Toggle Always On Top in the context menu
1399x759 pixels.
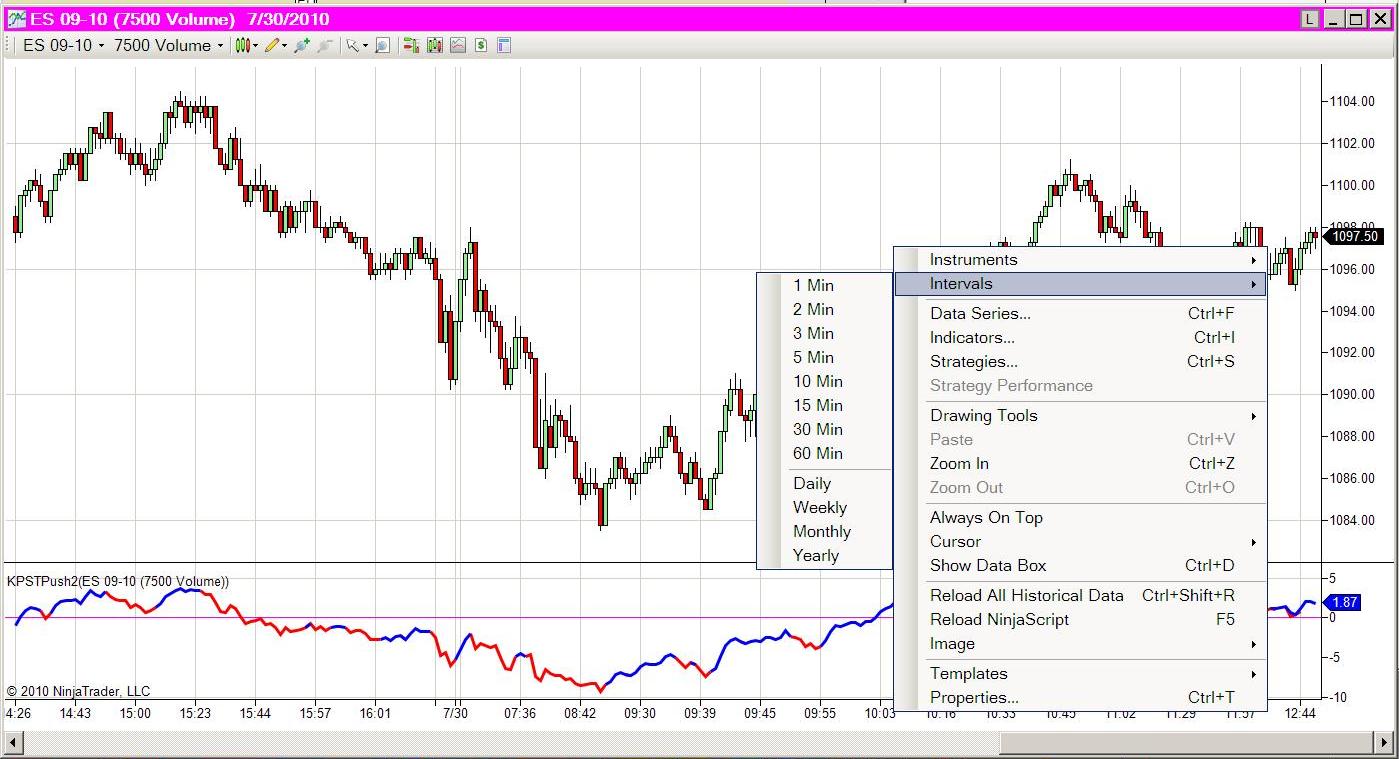(x=1080, y=517)
